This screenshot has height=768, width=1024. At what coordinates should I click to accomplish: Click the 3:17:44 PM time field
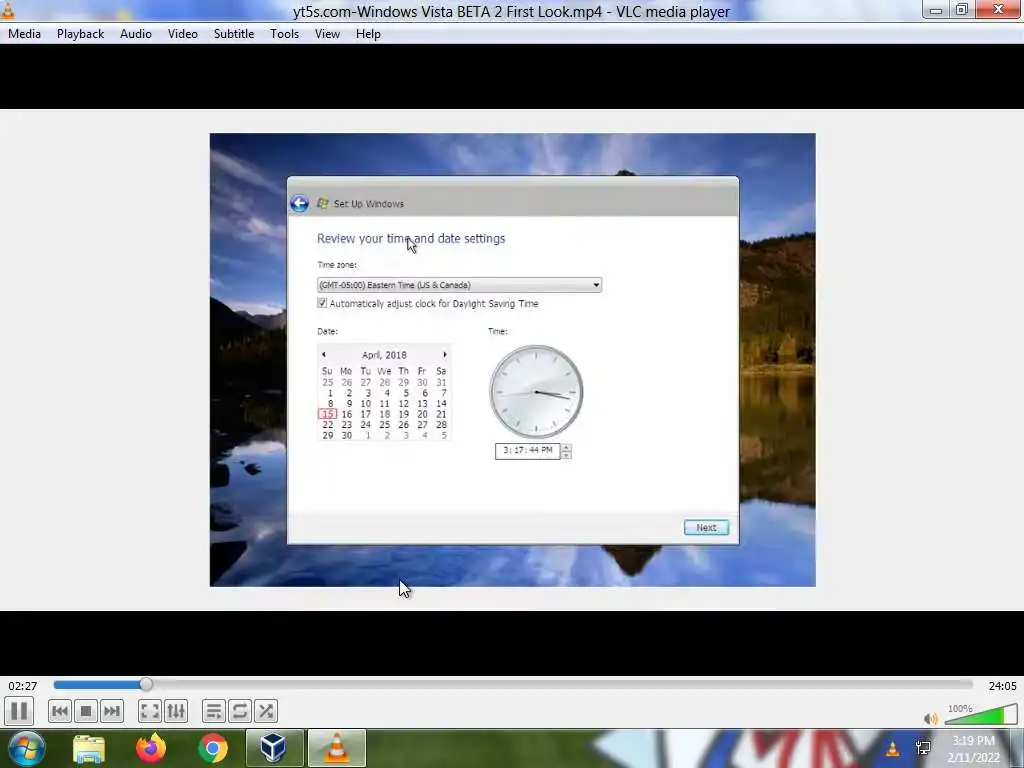[x=528, y=450]
